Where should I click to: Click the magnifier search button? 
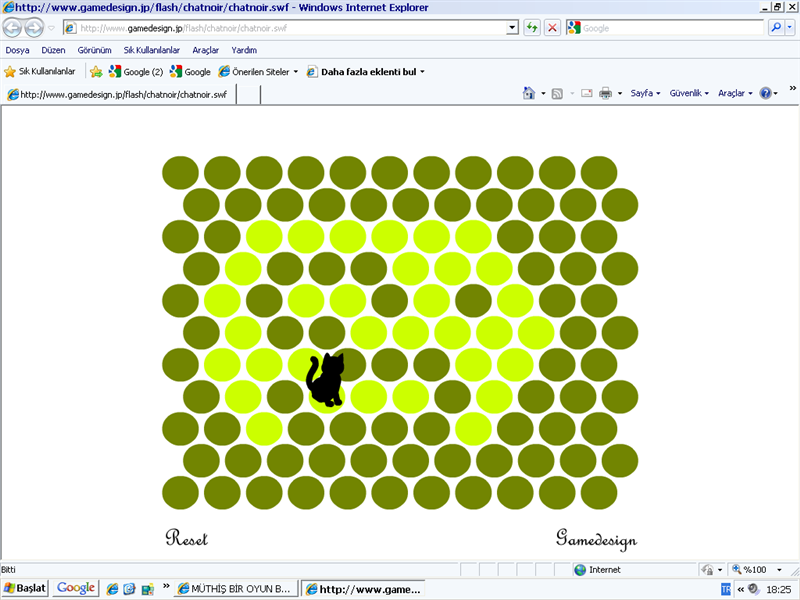(x=776, y=28)
